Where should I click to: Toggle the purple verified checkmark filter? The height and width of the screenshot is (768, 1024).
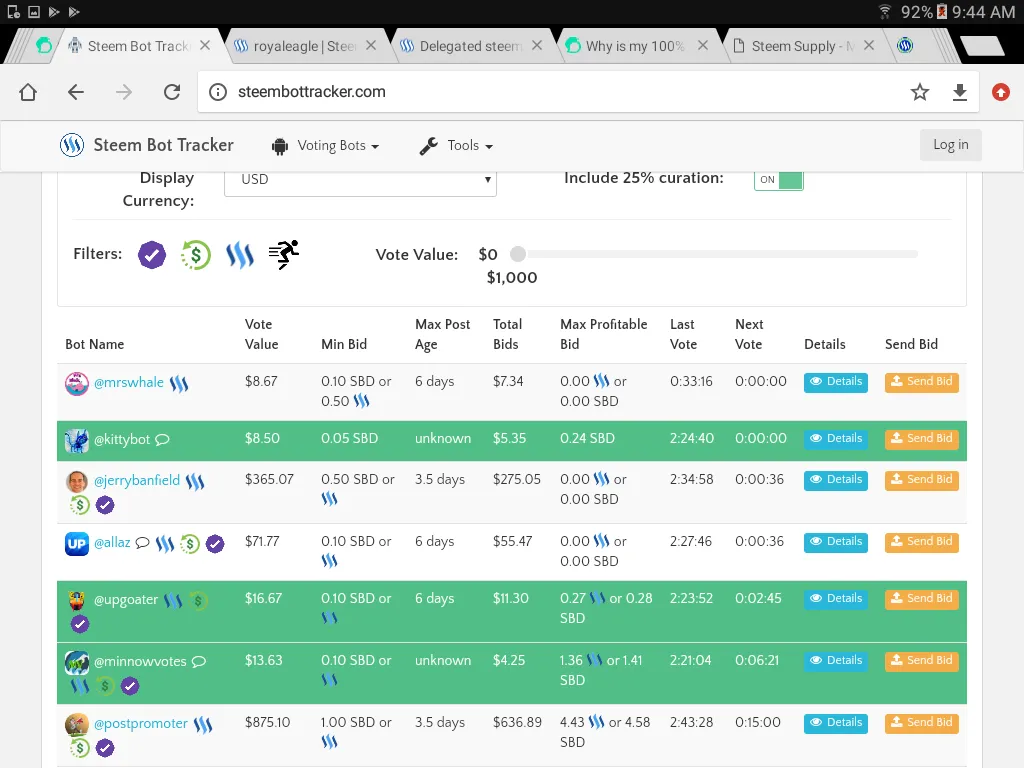point(152,255)
